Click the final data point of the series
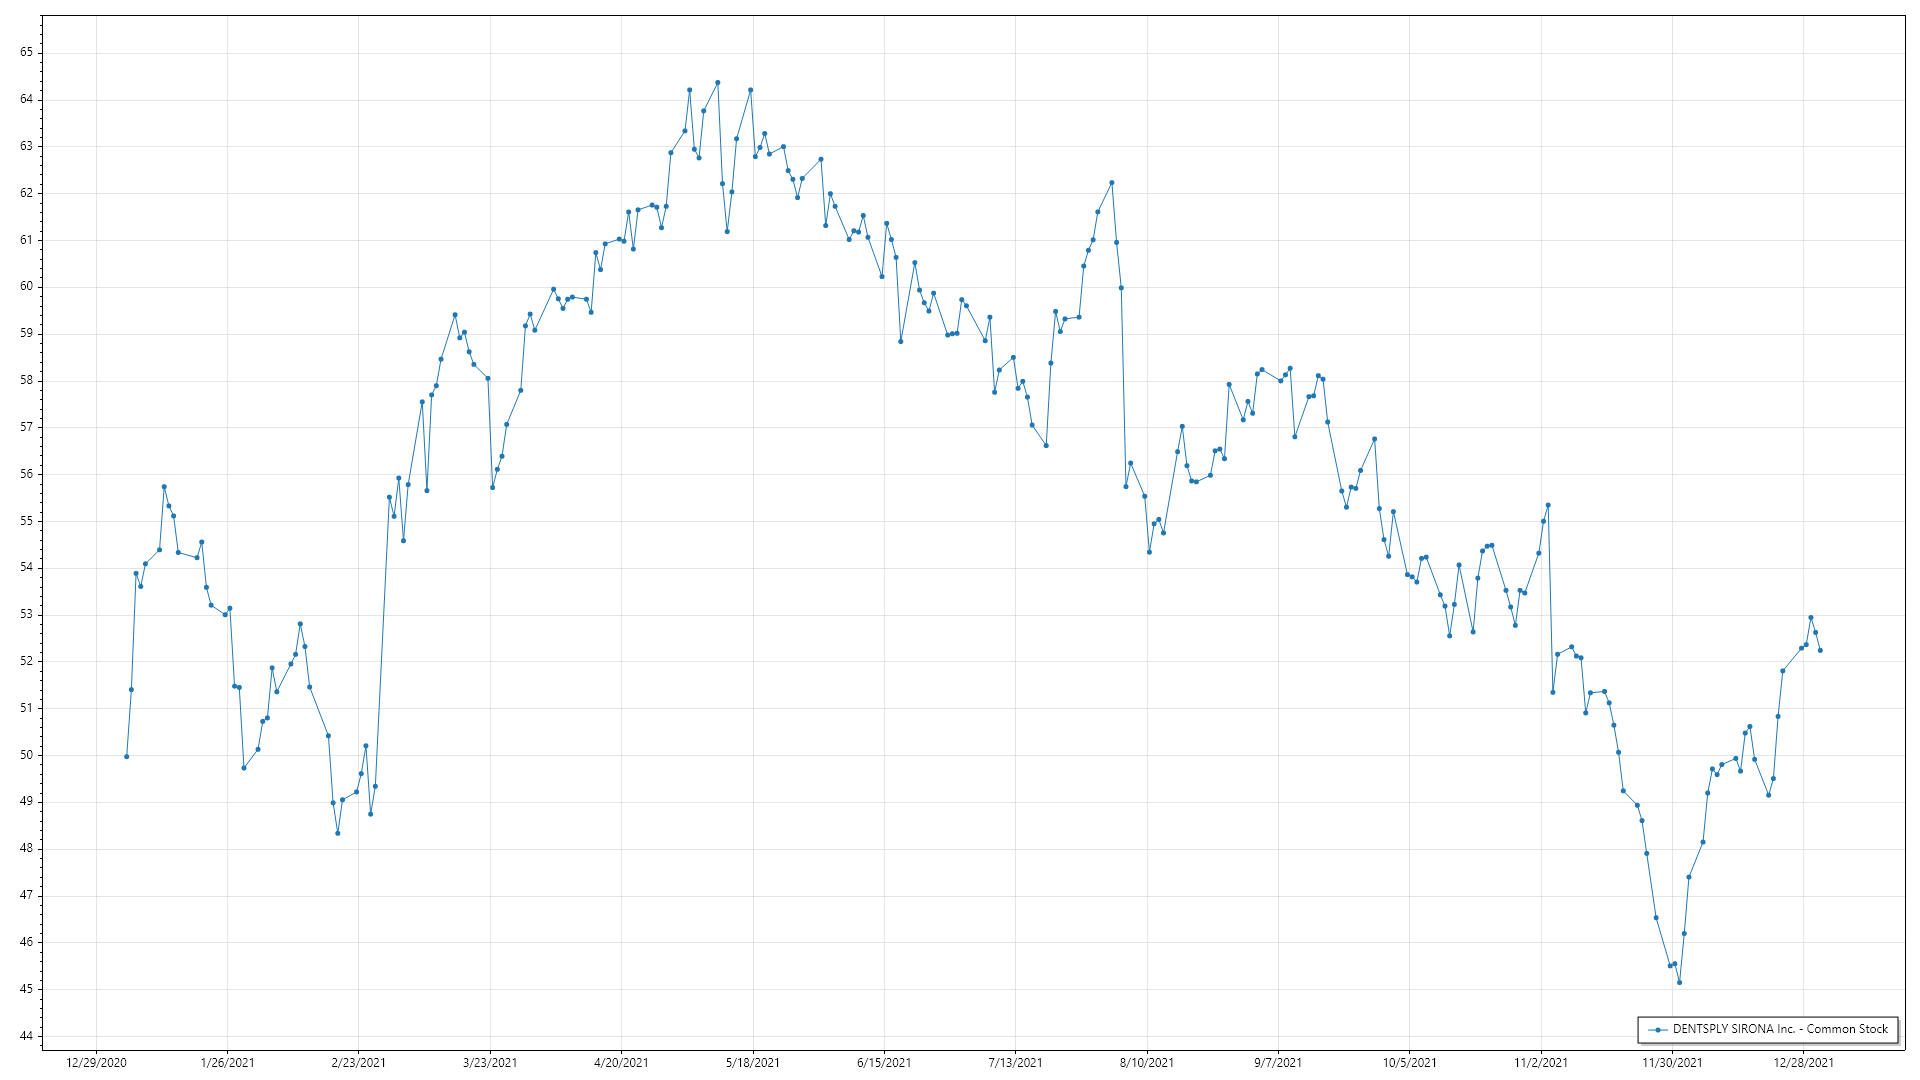1920x1080 pixels. pyautogui.click(x=1820, y=651)
